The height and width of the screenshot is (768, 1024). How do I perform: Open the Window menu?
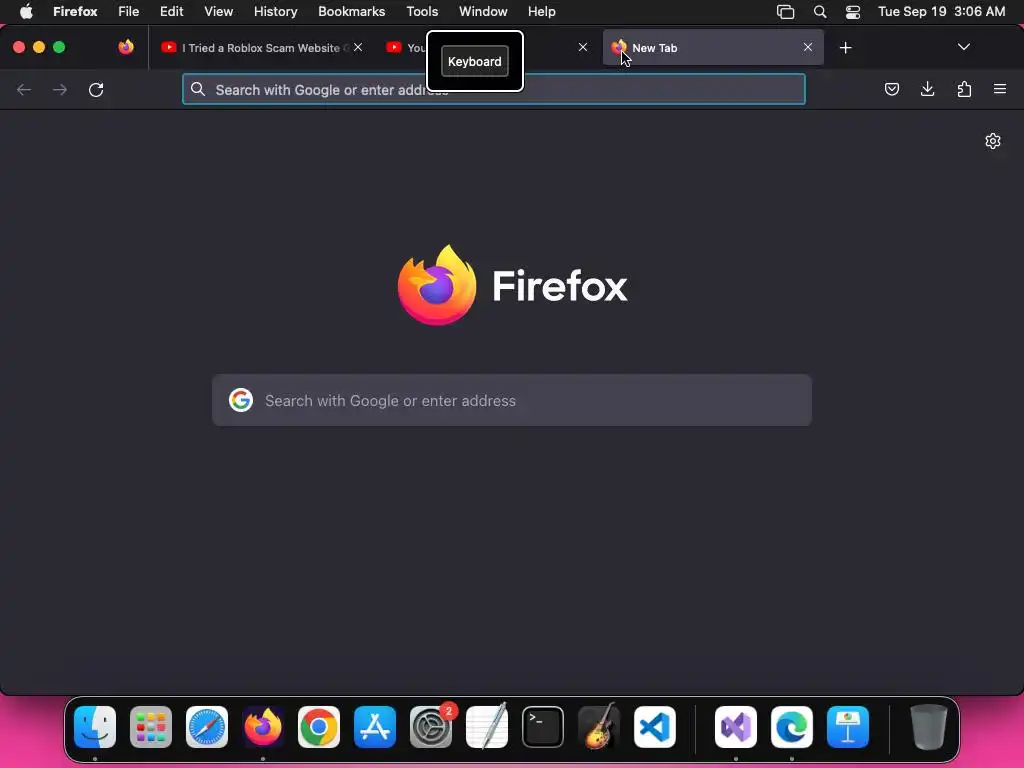[483, 12]
